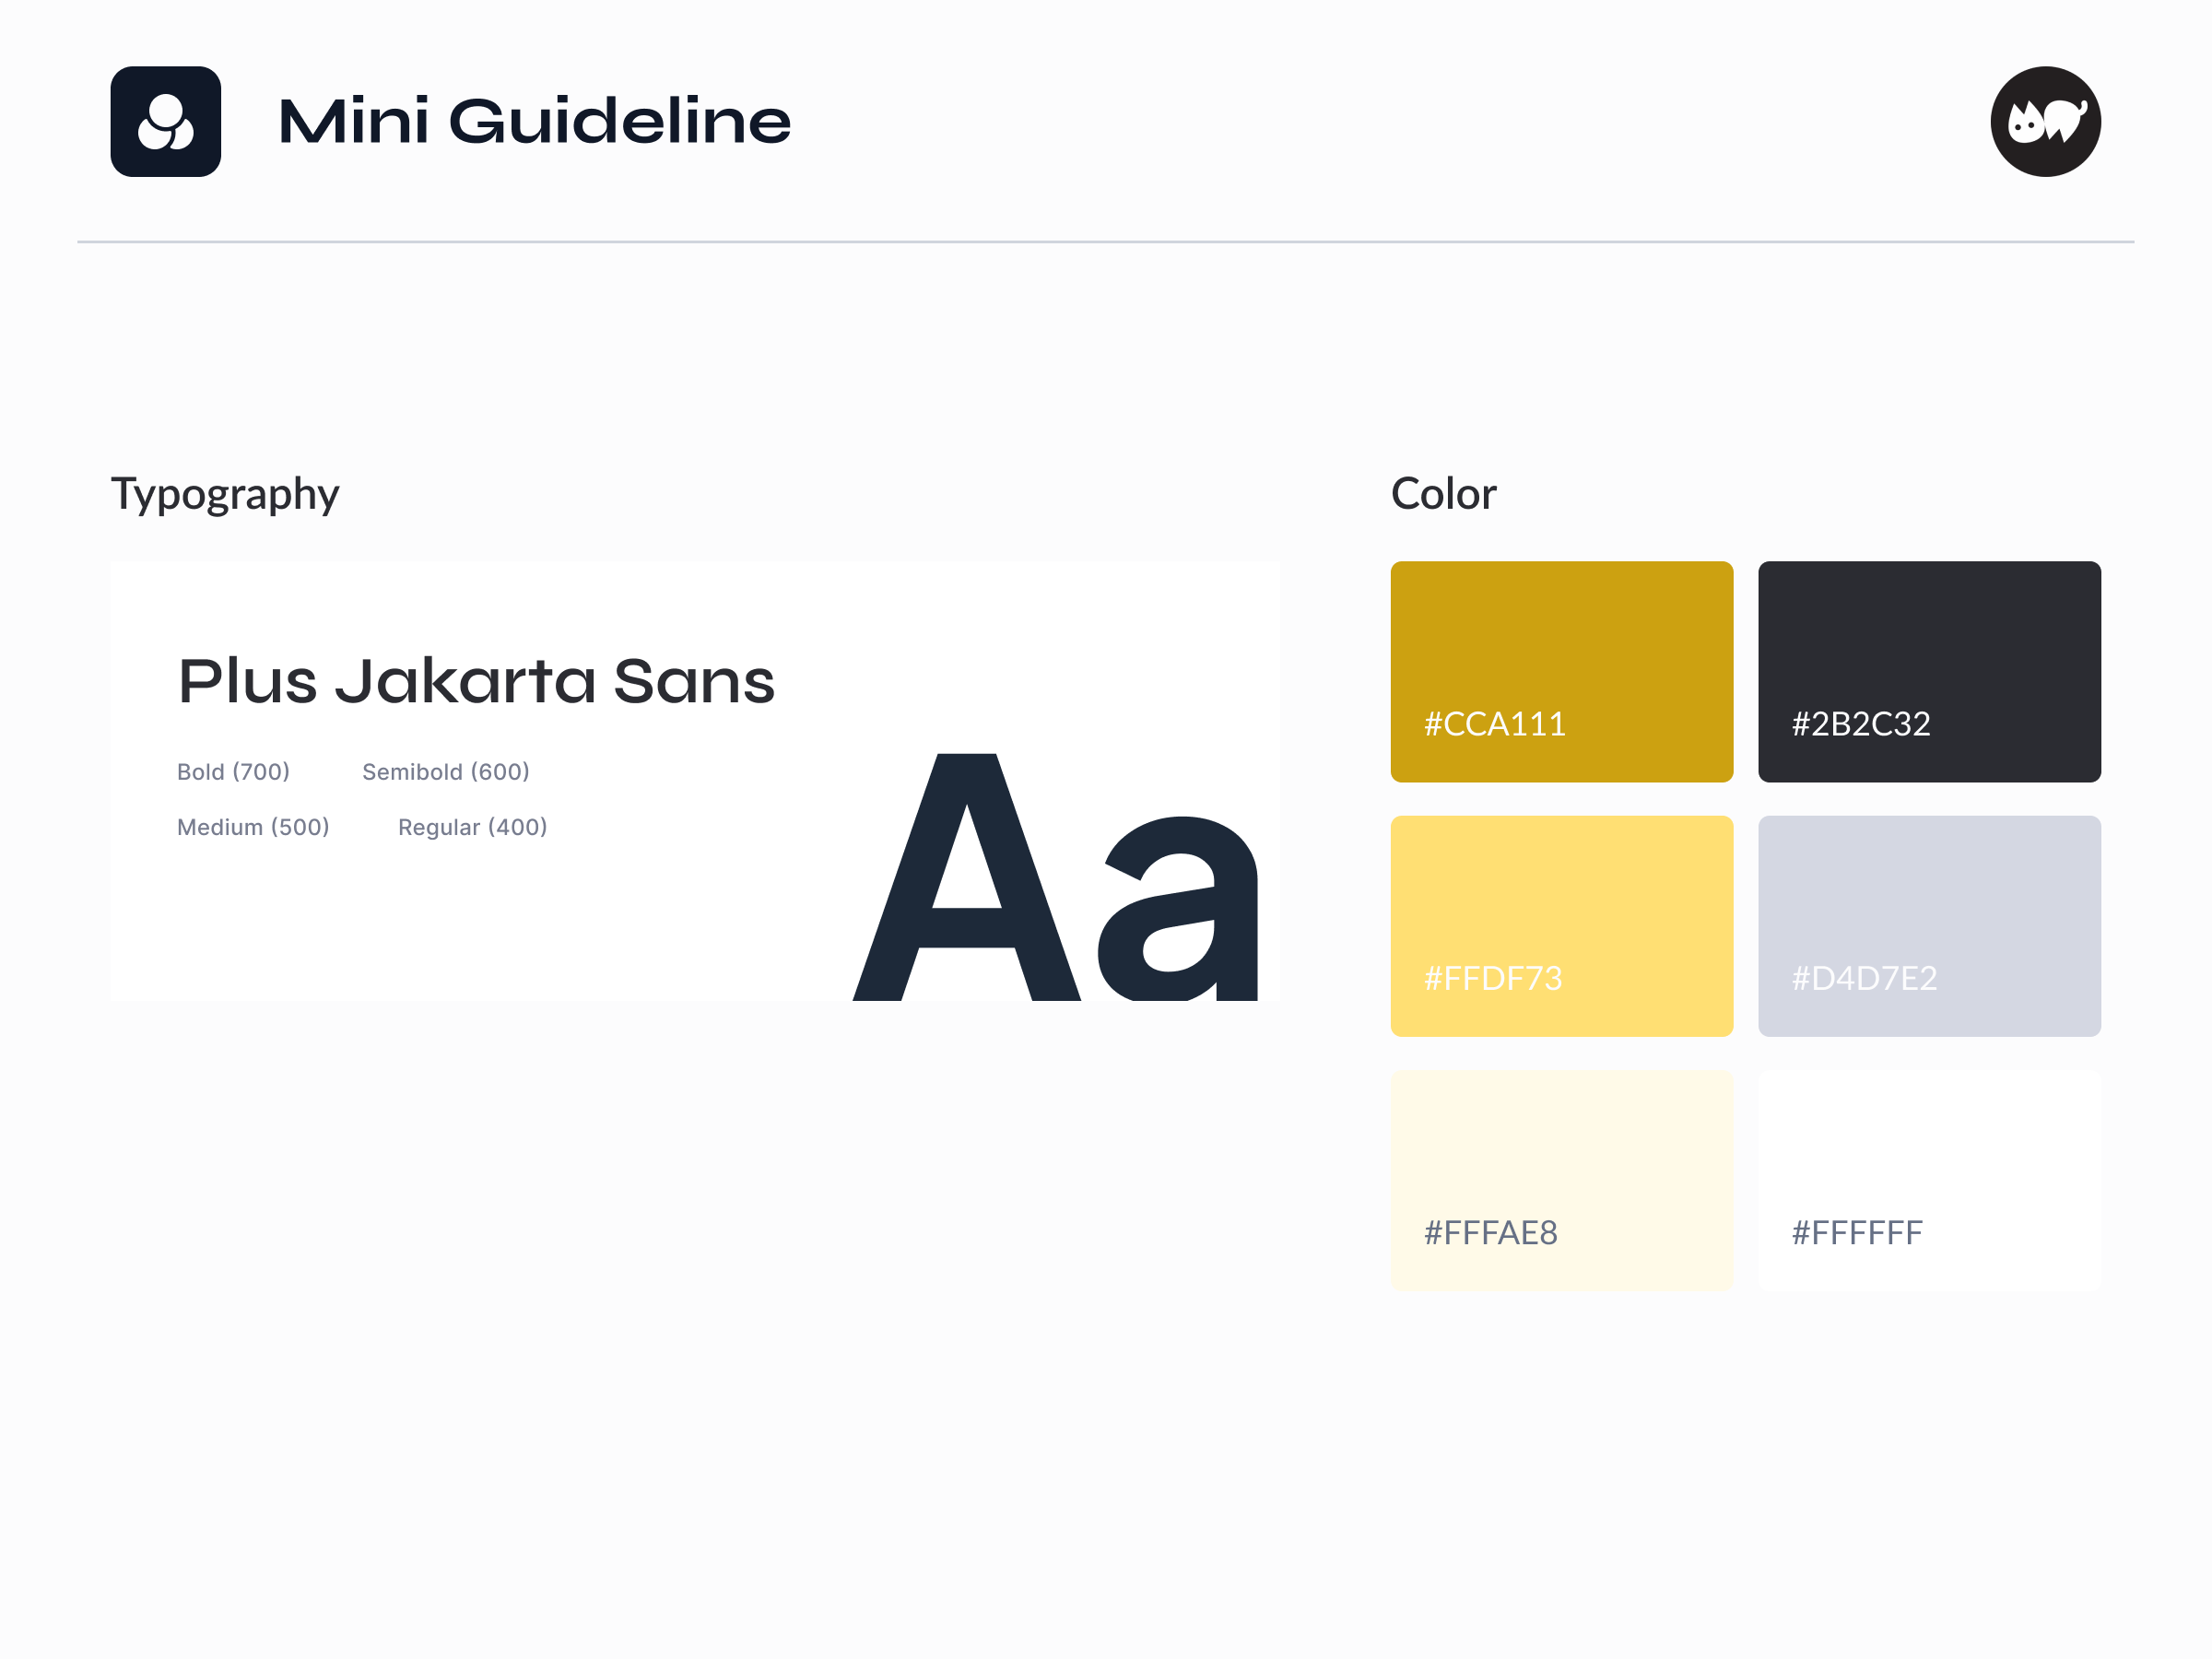
Task: Open the Mini Guideline title heading
Action: [x=533, y=120]
